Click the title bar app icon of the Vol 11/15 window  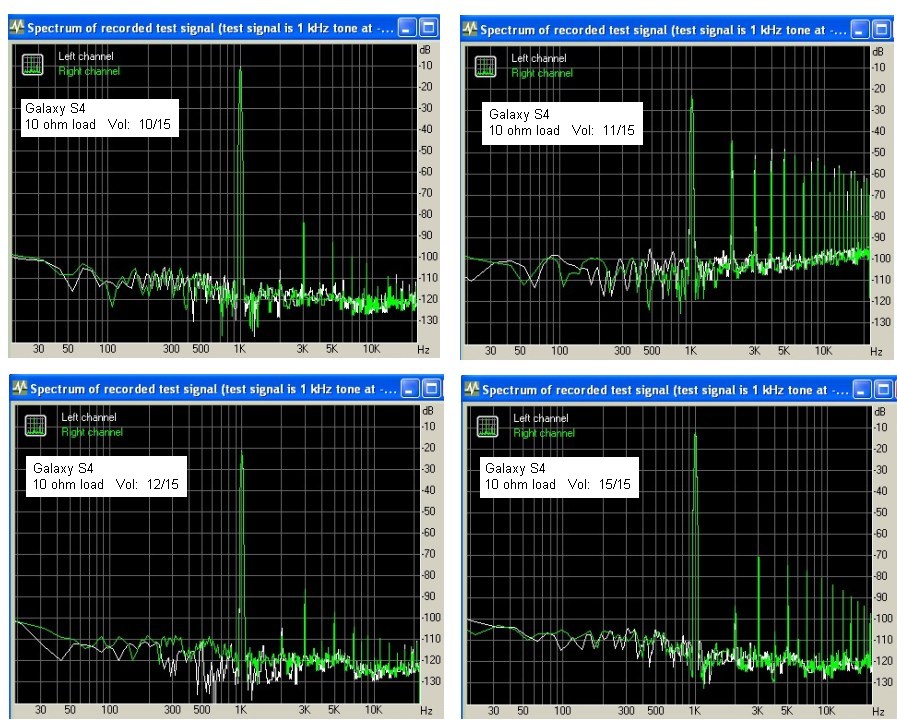click(x=470, y=30)
